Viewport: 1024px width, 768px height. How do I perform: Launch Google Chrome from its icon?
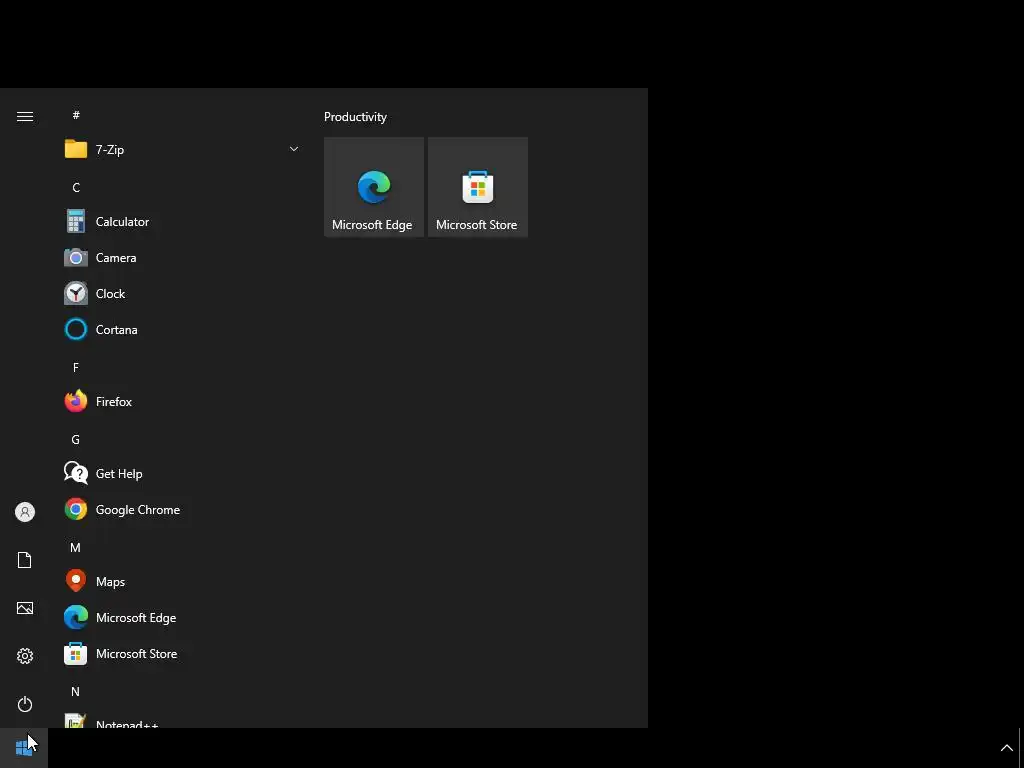click(76, 509)
